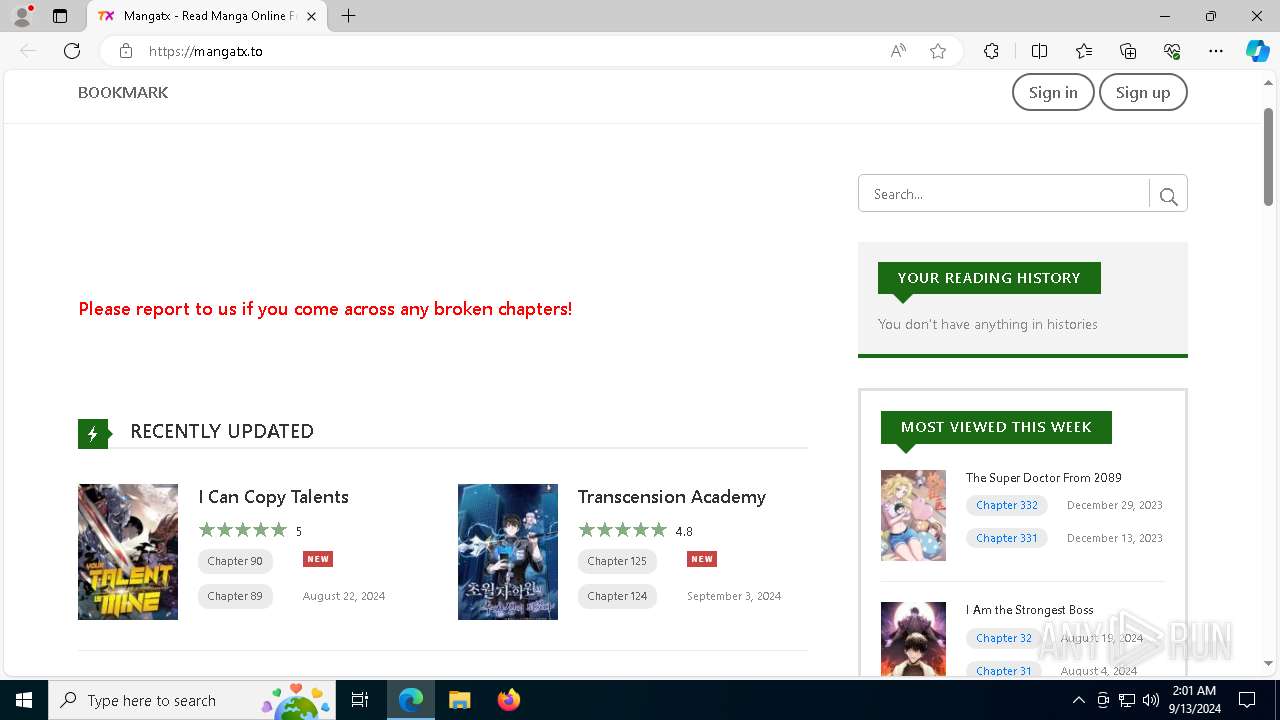Click the August 22, 2024 date text

coord(344,596)
